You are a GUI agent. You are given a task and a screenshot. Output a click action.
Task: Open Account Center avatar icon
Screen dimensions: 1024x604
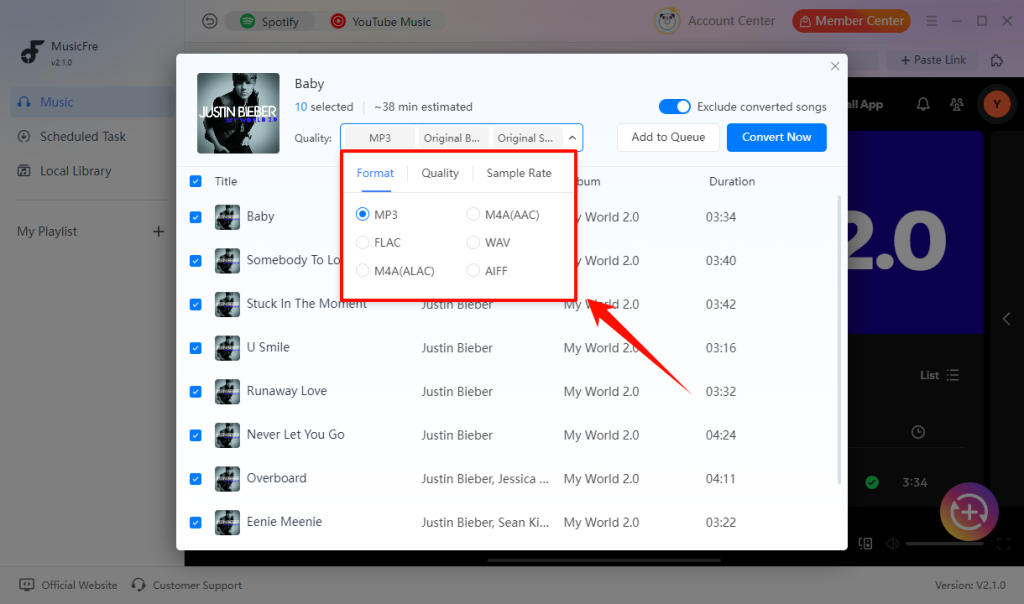click(667, 22)
